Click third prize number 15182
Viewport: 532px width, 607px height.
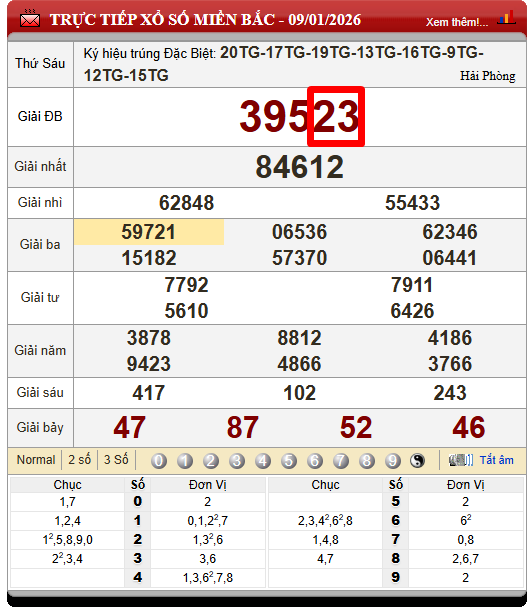coord(149,258)
